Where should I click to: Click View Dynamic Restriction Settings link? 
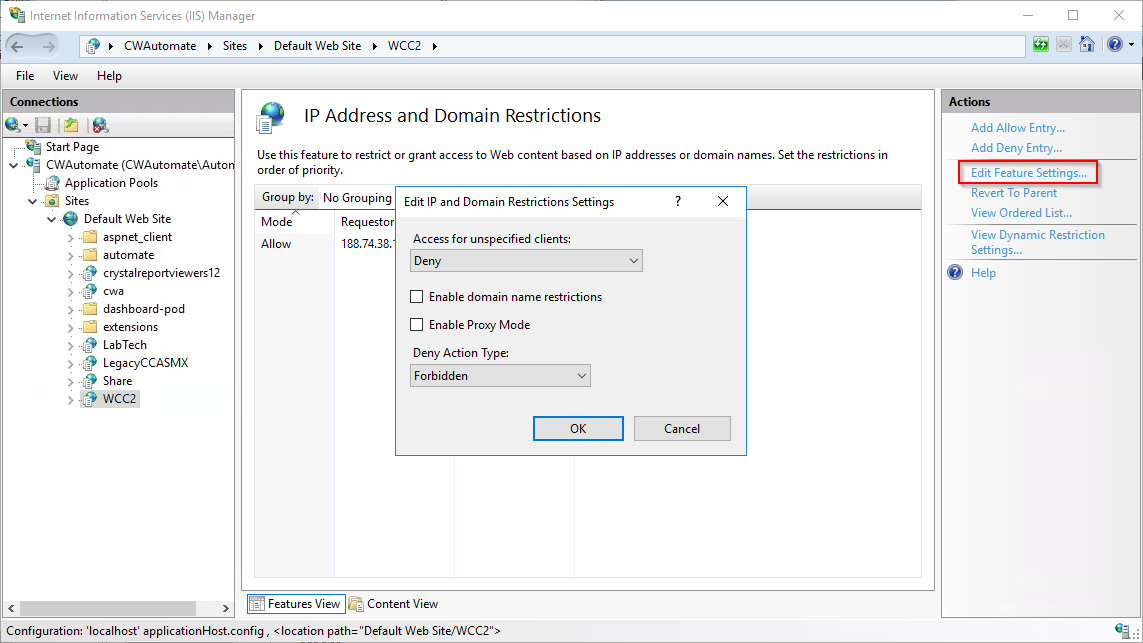[x=1037, y=242]
